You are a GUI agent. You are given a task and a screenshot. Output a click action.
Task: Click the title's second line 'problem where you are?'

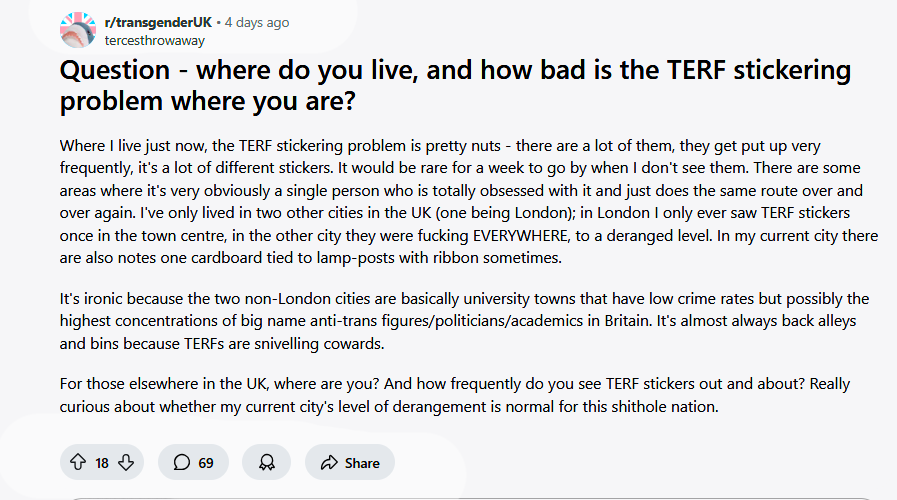coord(208,101)
